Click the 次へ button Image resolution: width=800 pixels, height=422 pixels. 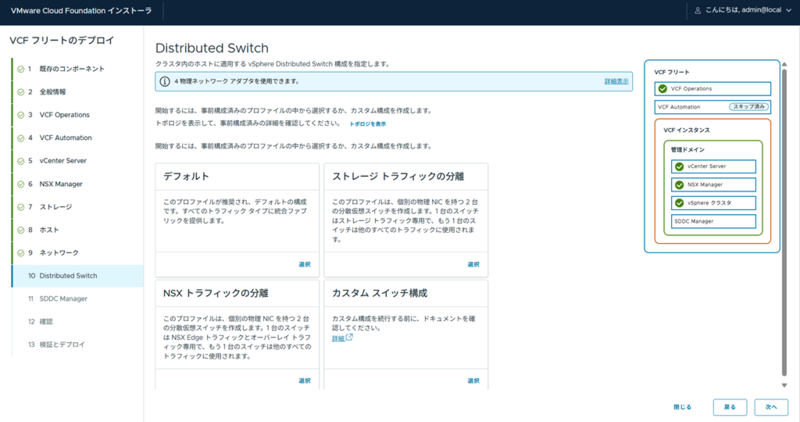pos(771,407)
